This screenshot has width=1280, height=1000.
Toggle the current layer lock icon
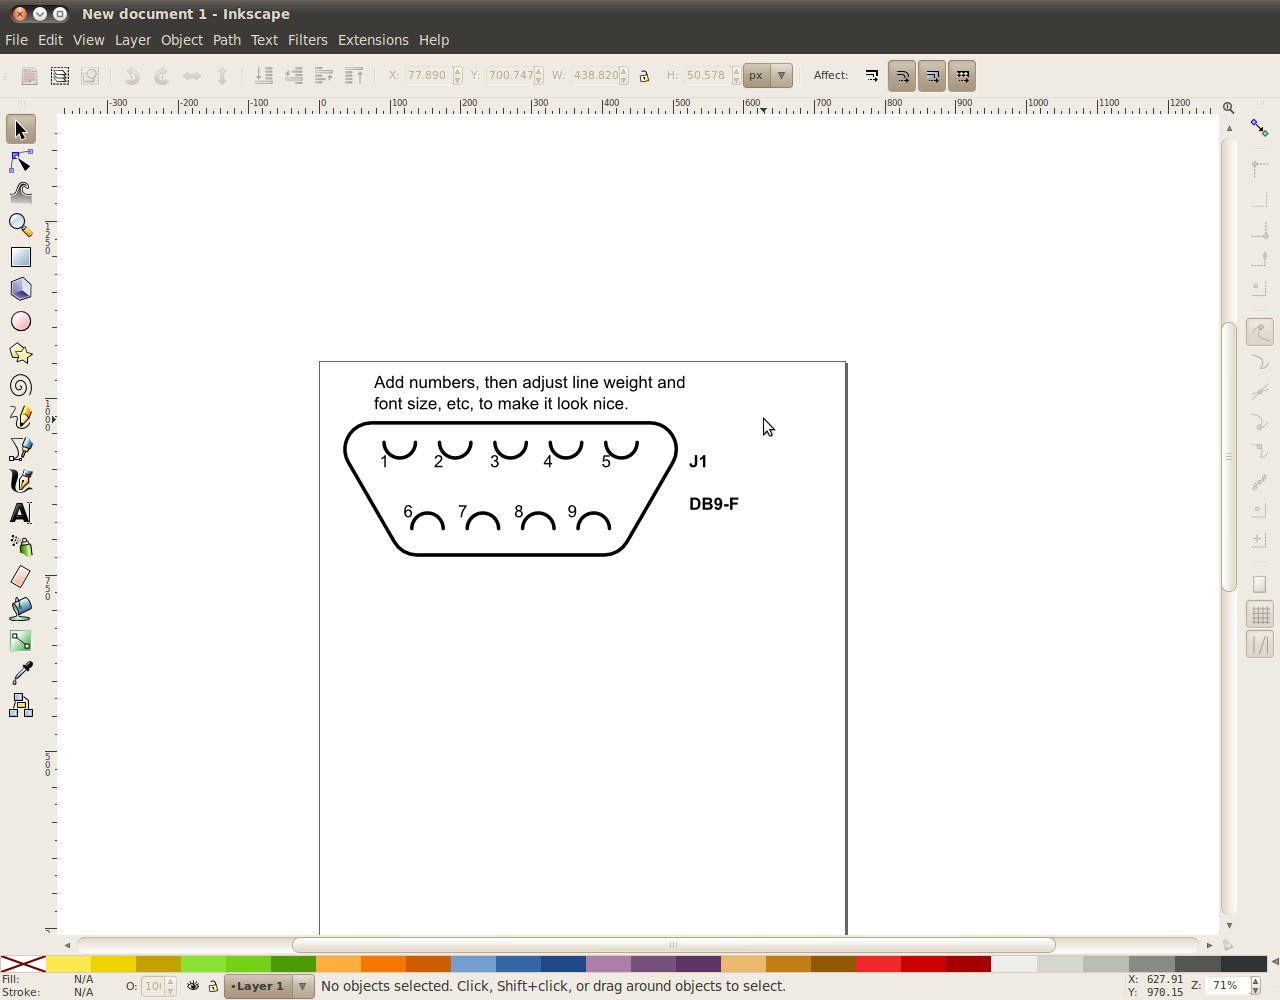tap(211, 986)
